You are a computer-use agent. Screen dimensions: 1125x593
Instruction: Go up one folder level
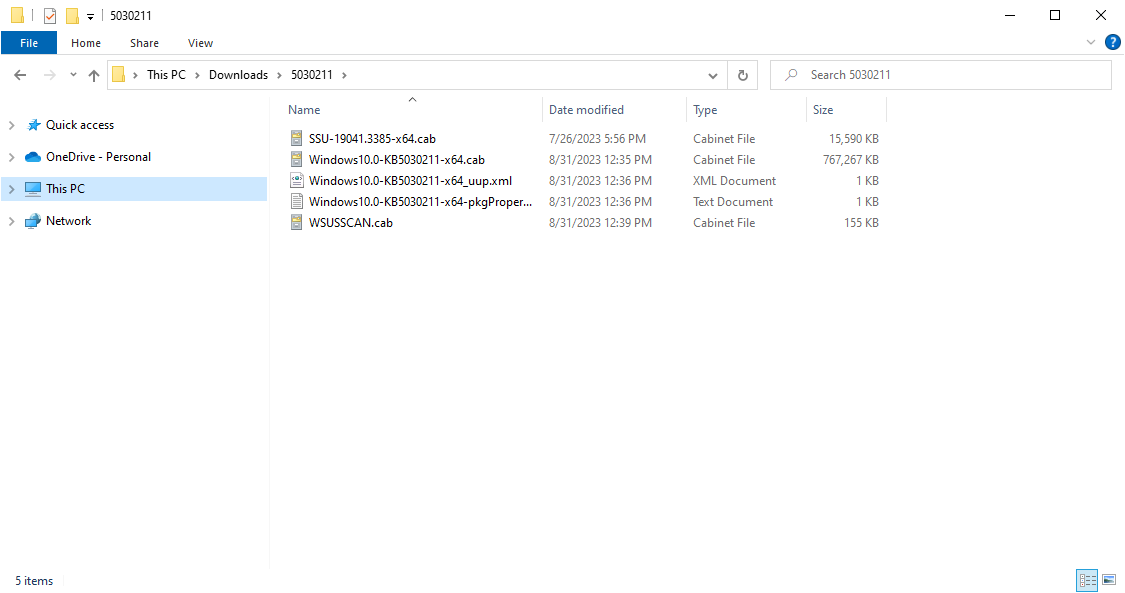click(x=93, y=75)
